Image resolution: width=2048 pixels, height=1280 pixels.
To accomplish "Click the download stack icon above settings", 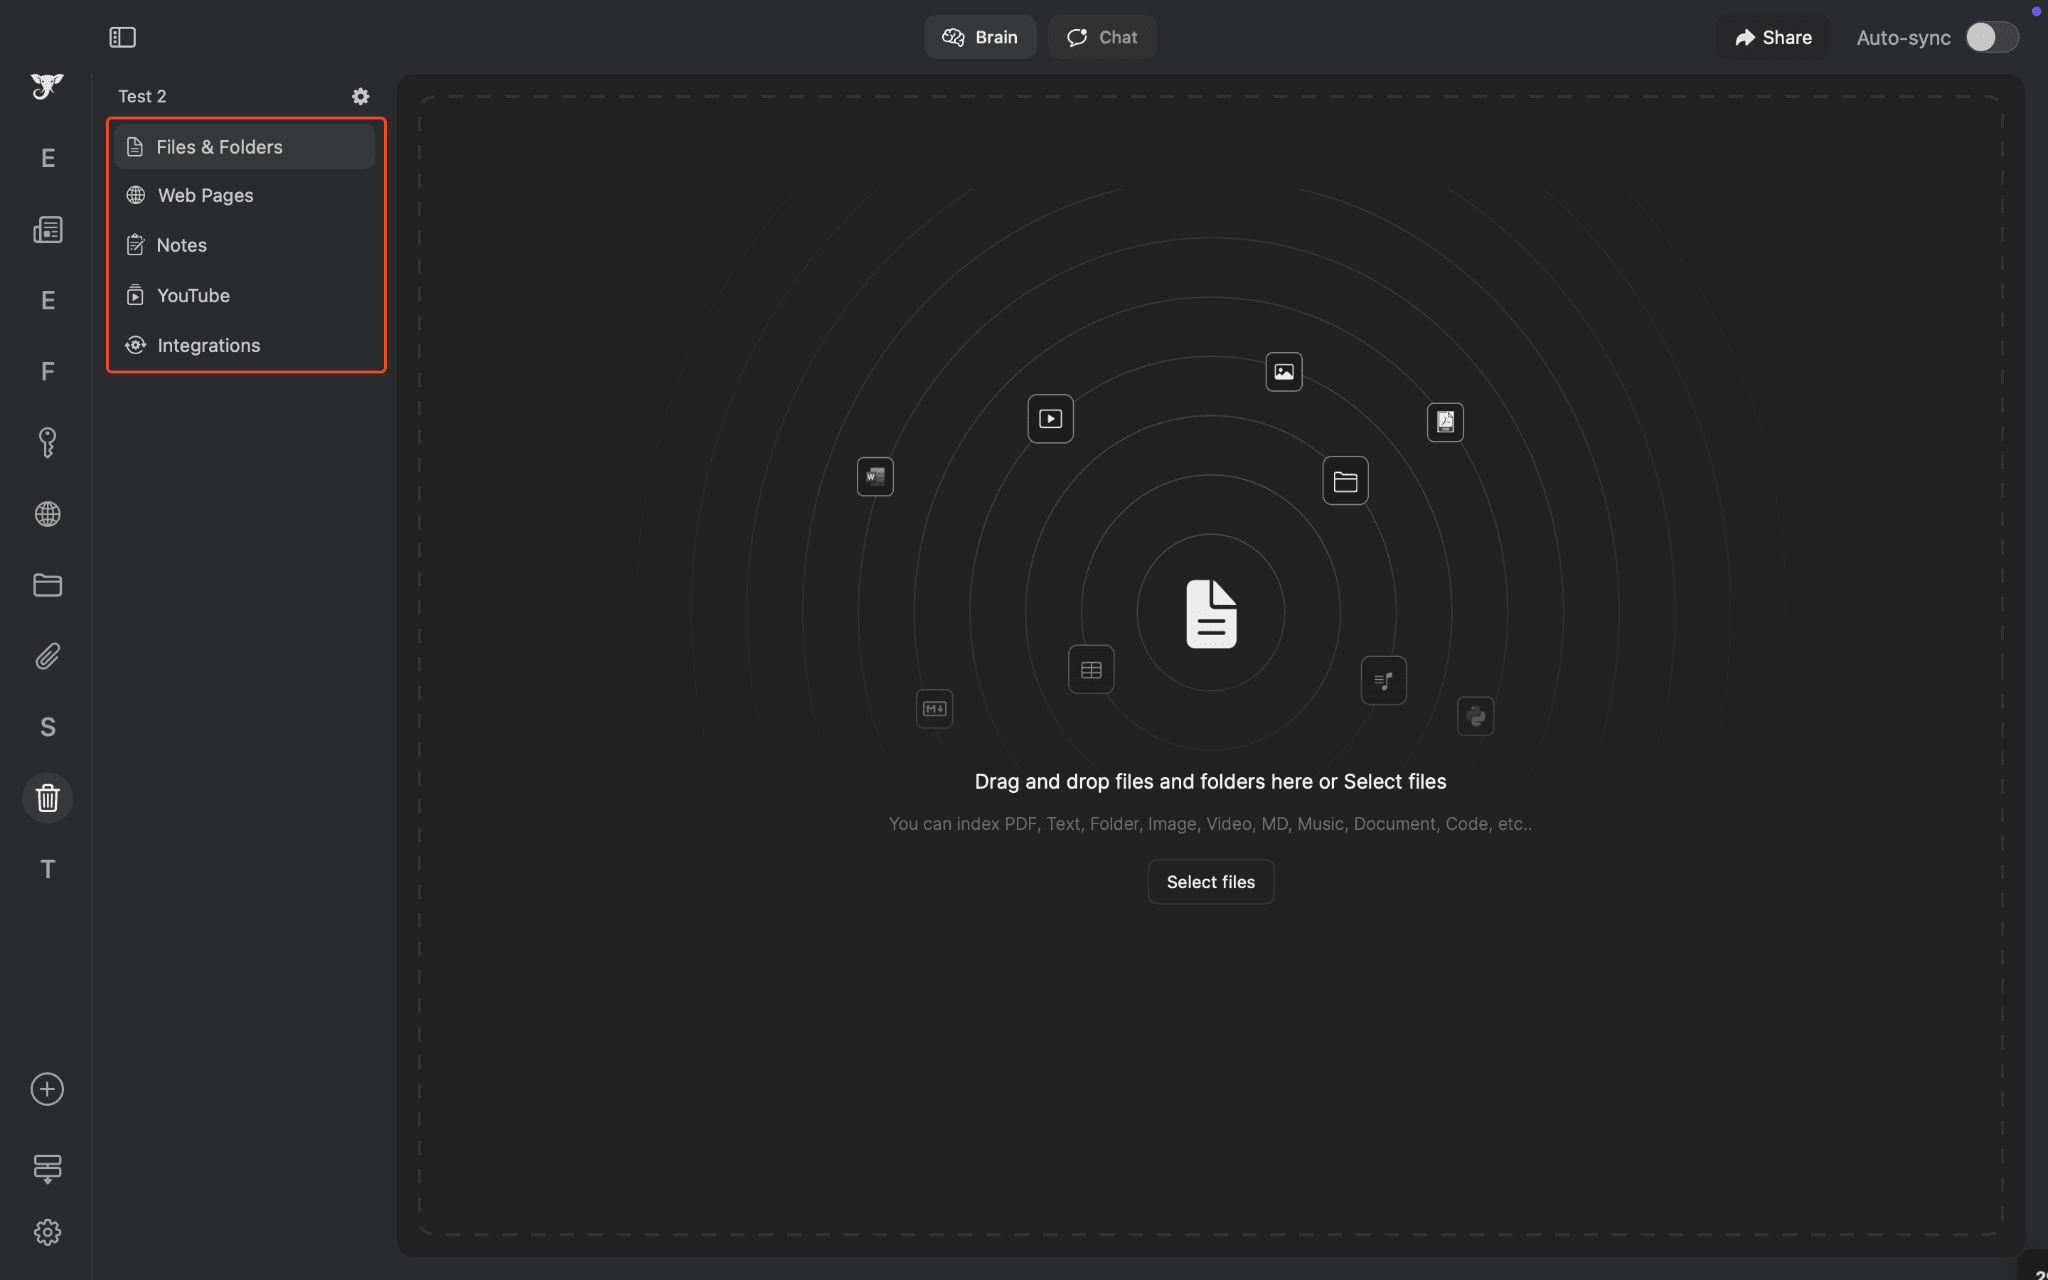I will [47, 1167].
